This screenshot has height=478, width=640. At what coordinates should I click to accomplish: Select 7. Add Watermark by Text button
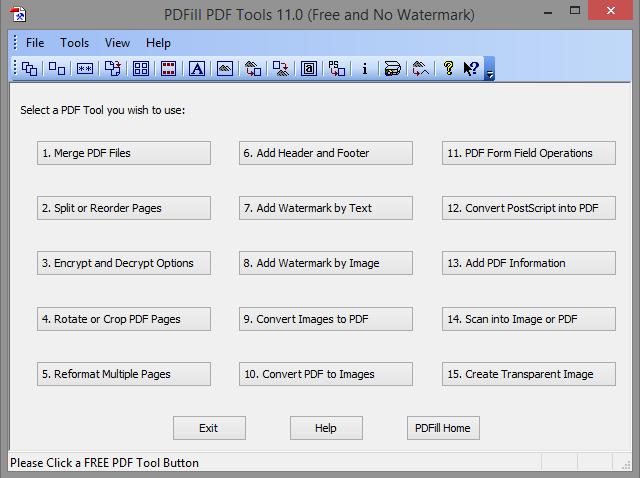click(x=326, y=208)
